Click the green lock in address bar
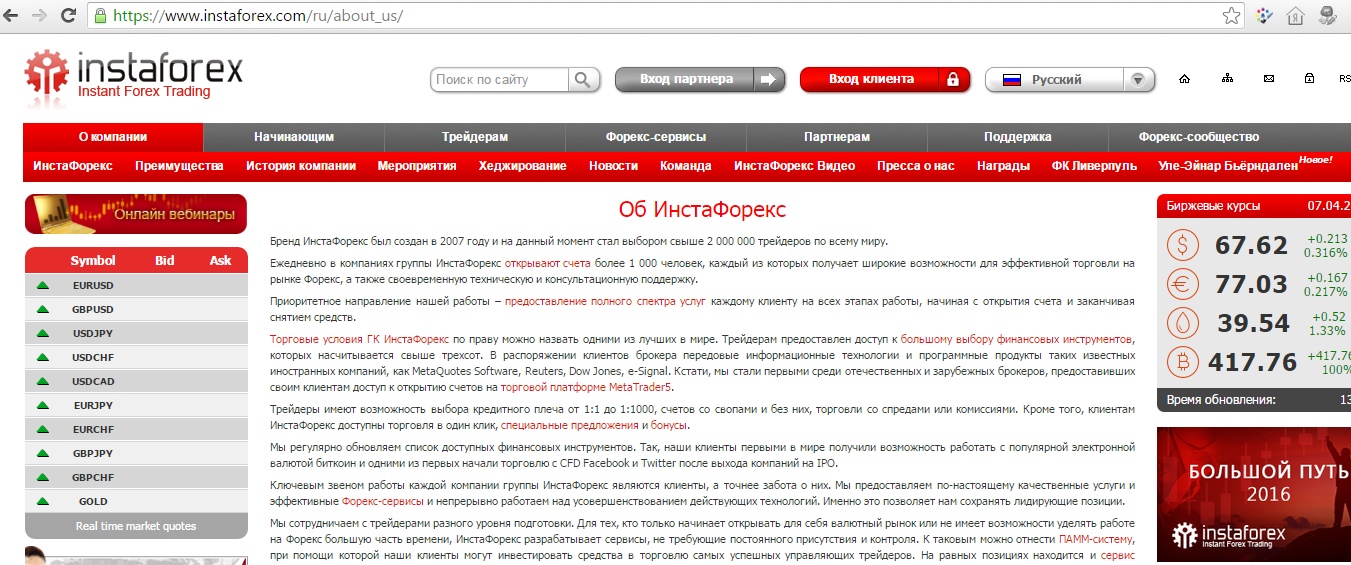 99,16
